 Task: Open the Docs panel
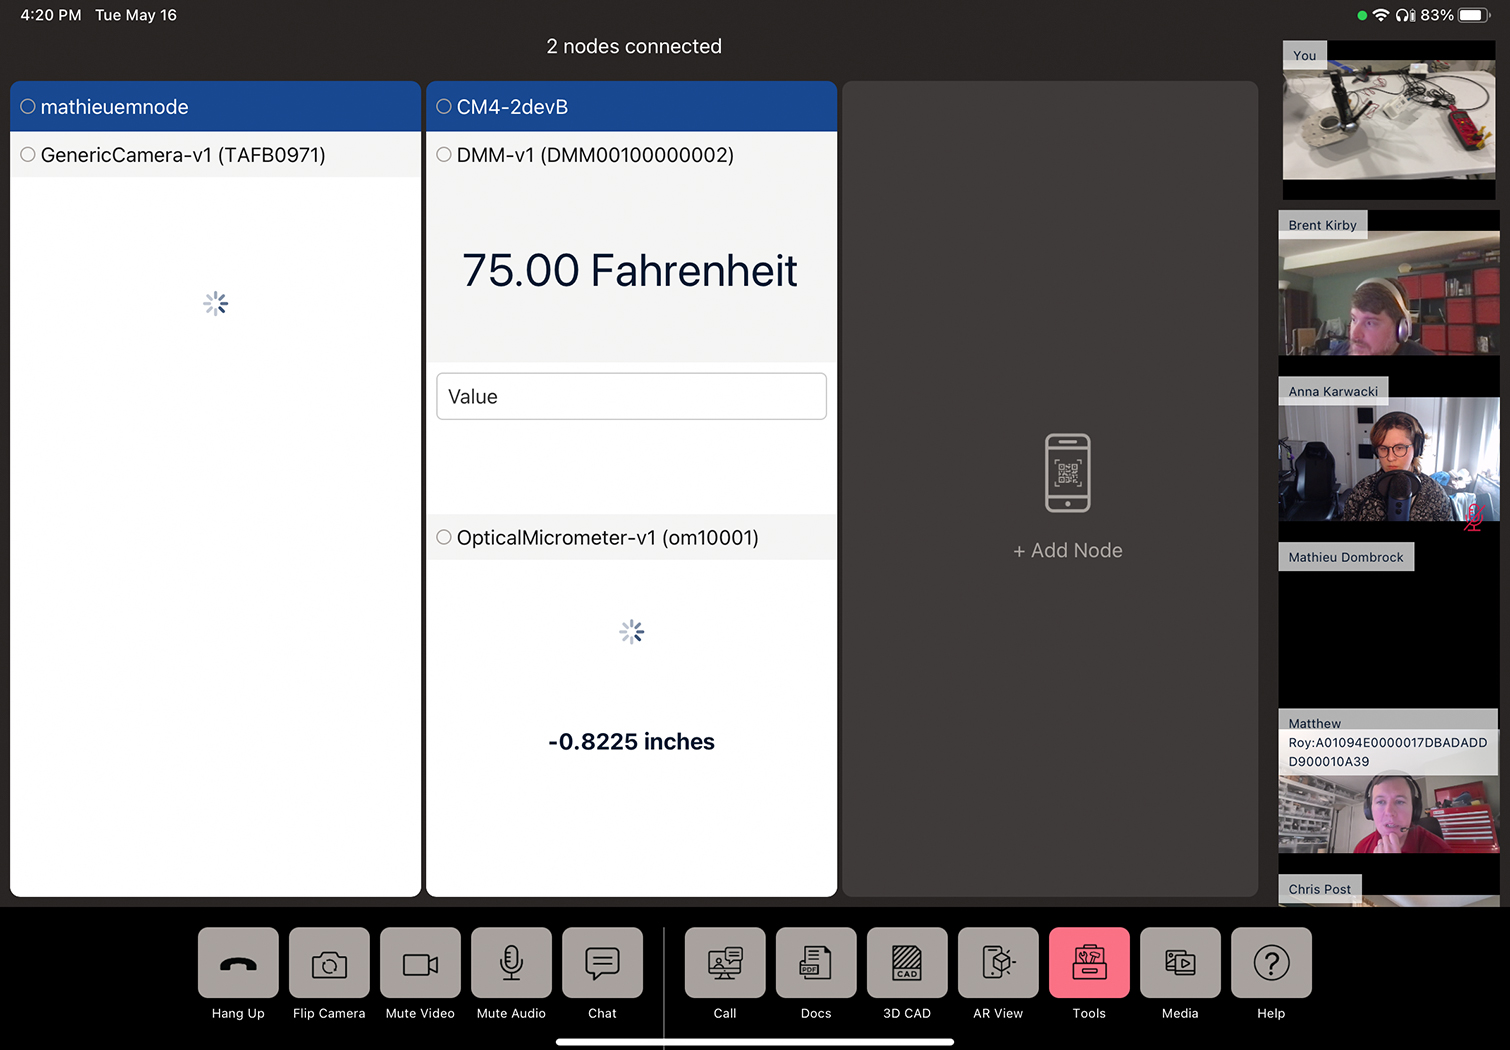pyautogui.click(x=815, y=962)
